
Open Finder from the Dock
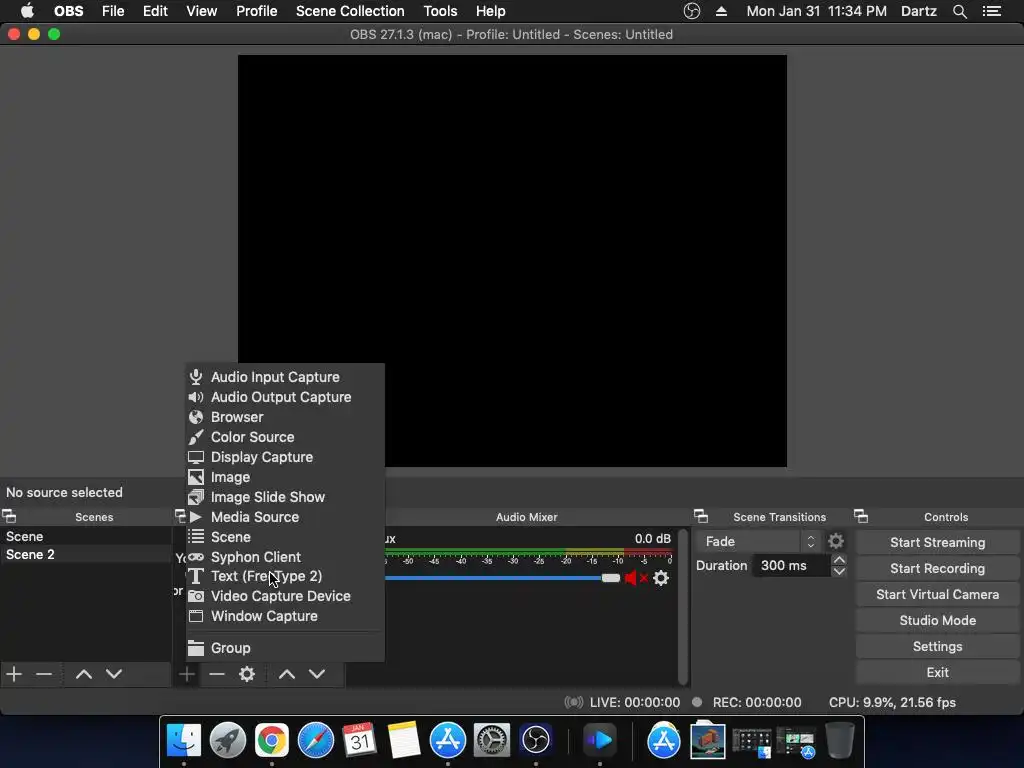point(184,740)
